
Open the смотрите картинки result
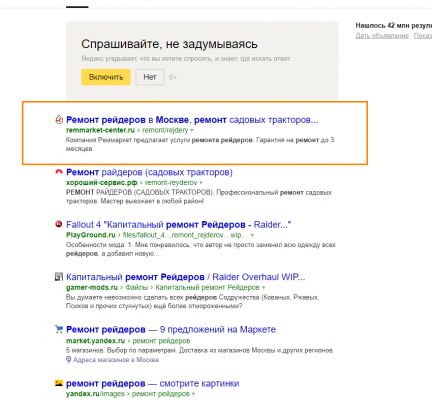(x=153, y=383)
